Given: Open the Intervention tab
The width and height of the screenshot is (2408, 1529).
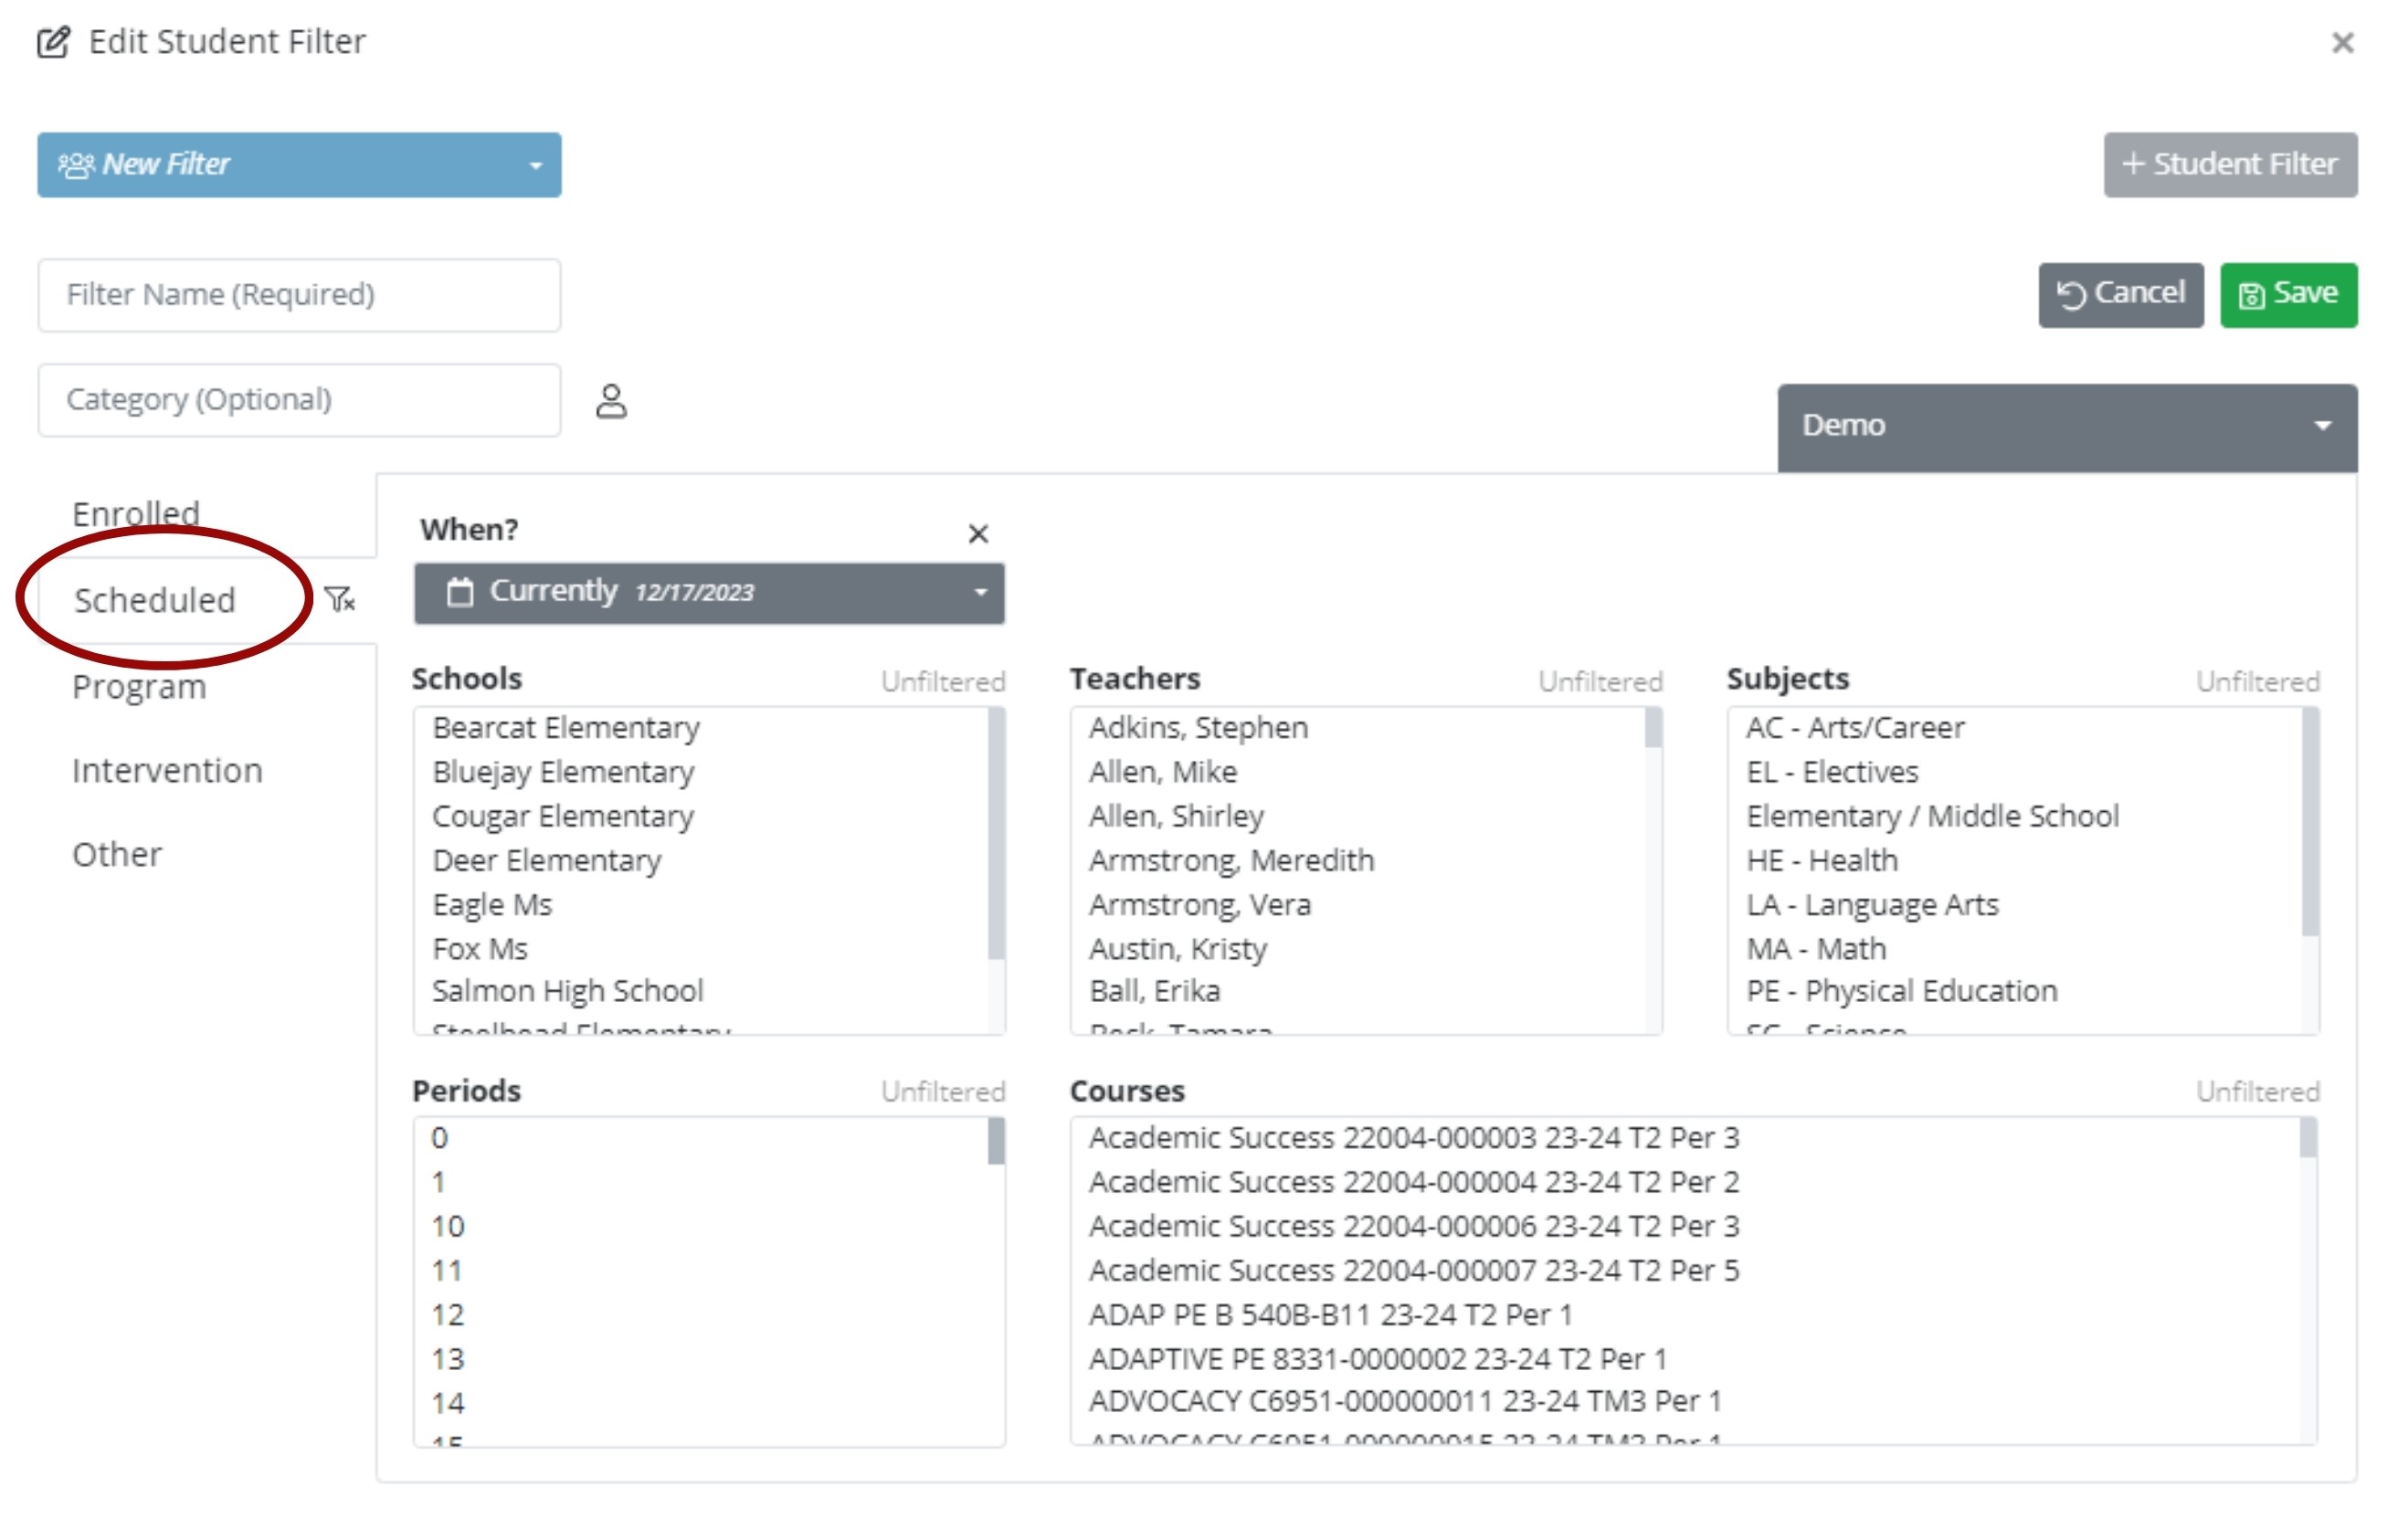Looking at the screenshot, I should coord(167,771).
